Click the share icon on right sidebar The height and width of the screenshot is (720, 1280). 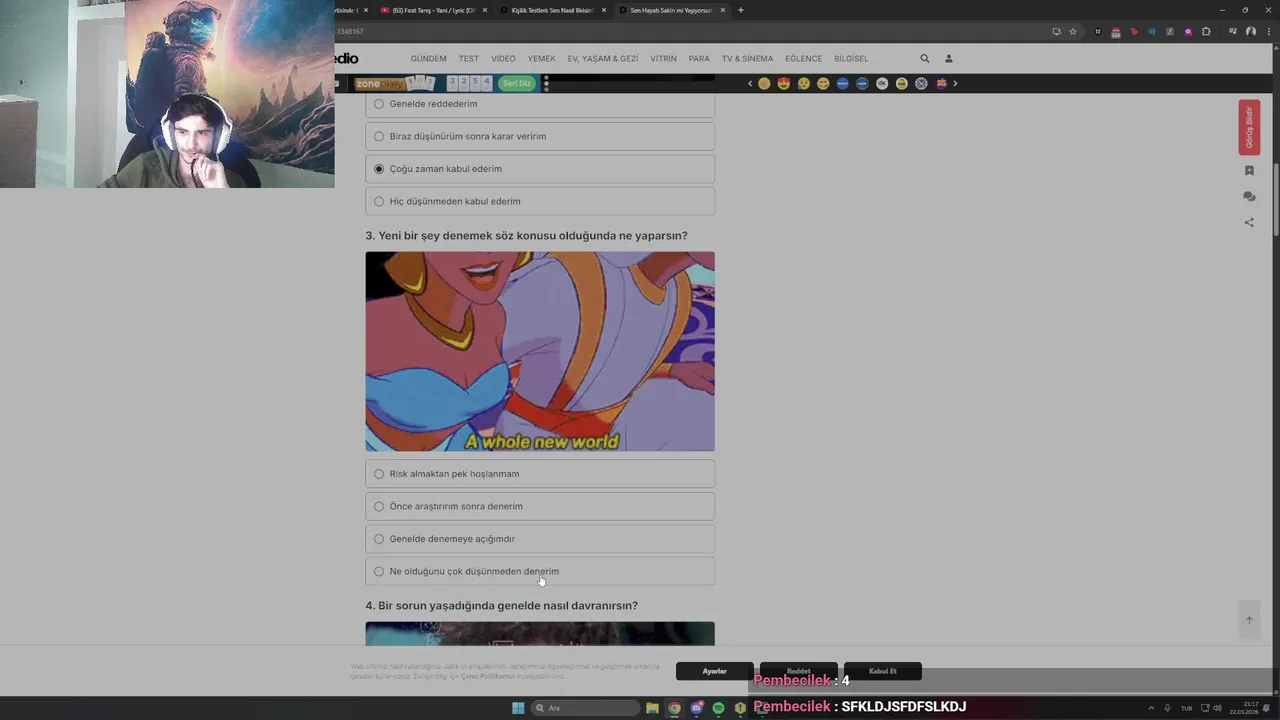pyautogui.click(x=1249, y=223)
